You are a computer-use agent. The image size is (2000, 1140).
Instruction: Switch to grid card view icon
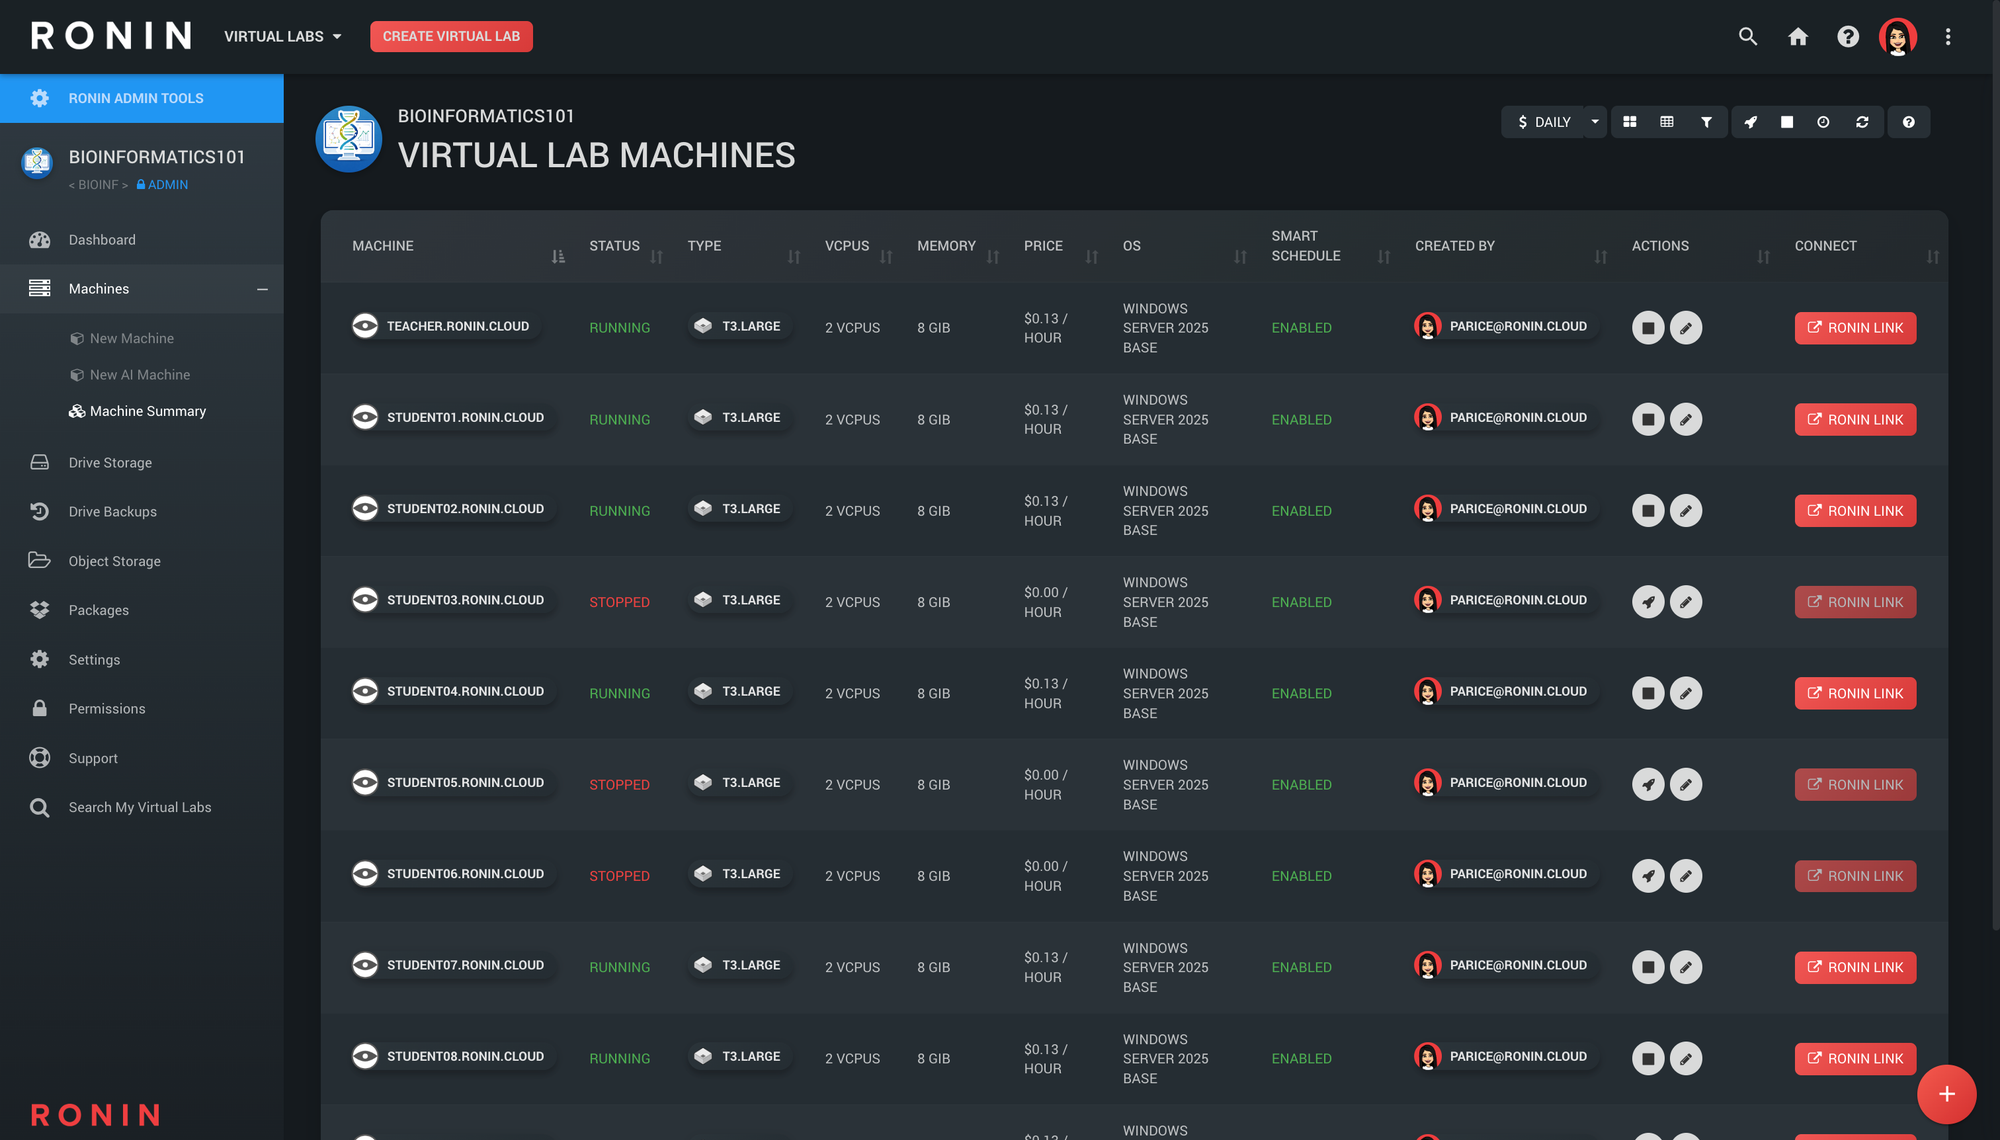click(x=1629, y=122)
